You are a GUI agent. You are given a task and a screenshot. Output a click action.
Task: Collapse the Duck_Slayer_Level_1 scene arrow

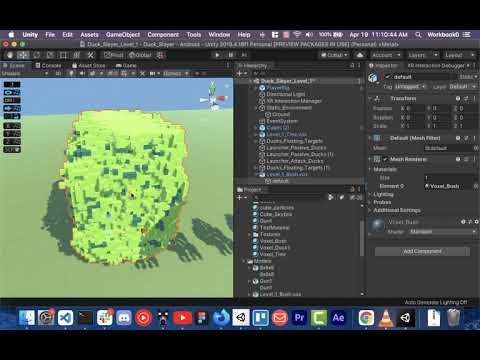[x=250, y=81]
